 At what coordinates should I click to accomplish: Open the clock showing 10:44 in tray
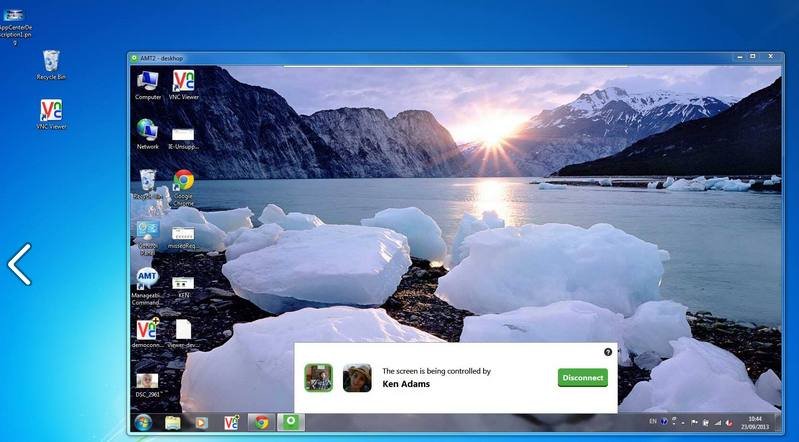[x=755, y=422]
